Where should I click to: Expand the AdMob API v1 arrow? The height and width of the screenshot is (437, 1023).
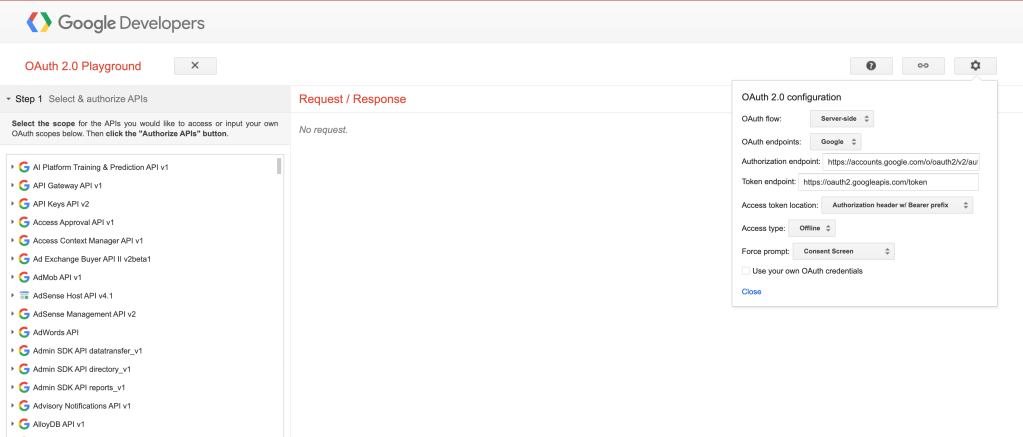[x=12, y=277]
